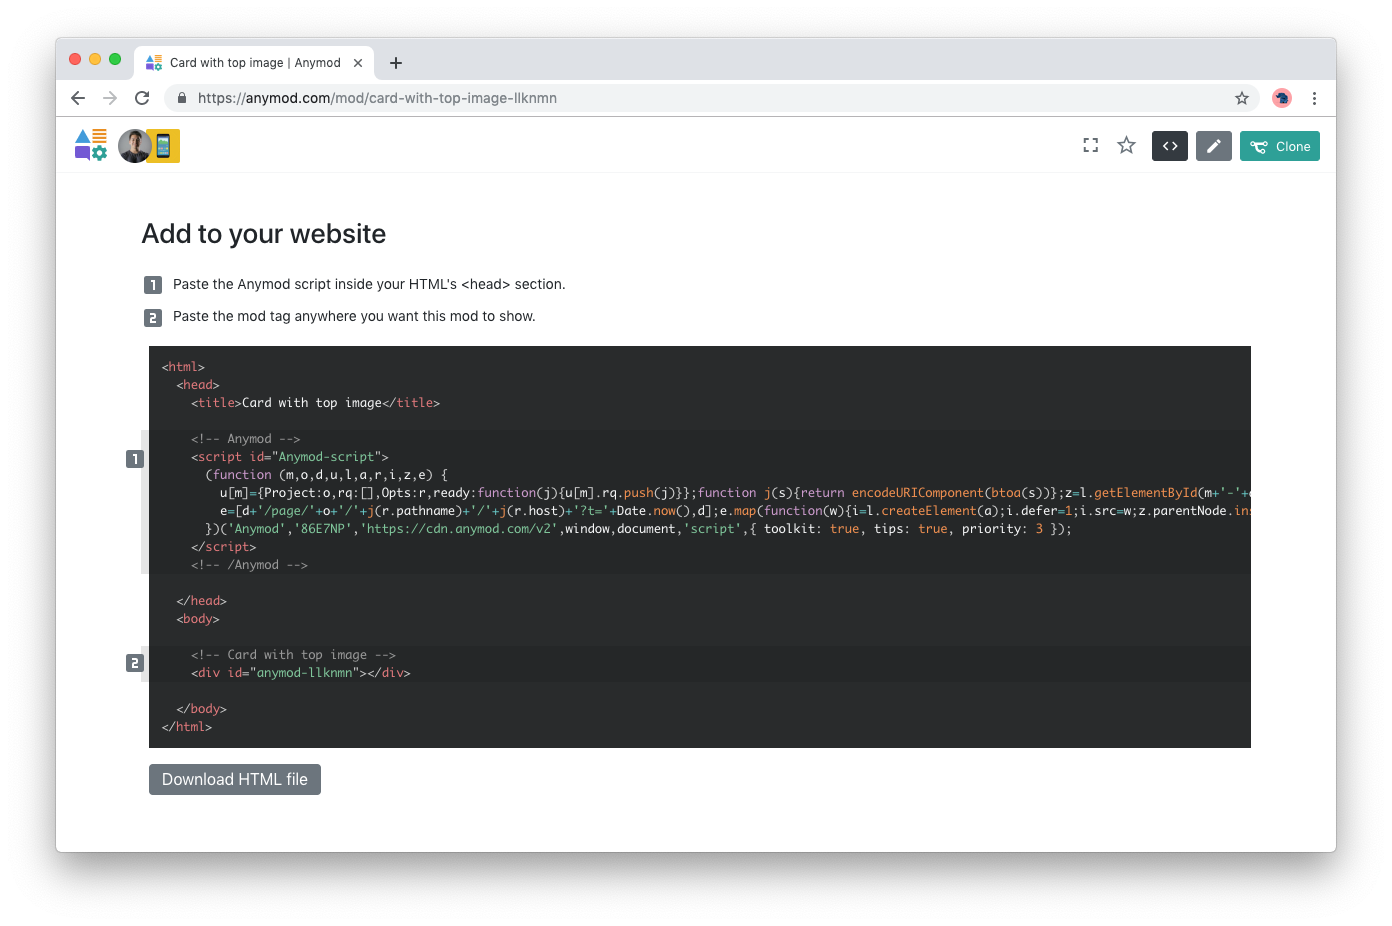
Task: Click the 'Add to your website' heading
Action: pyautogui.click(x=264, y=234)
